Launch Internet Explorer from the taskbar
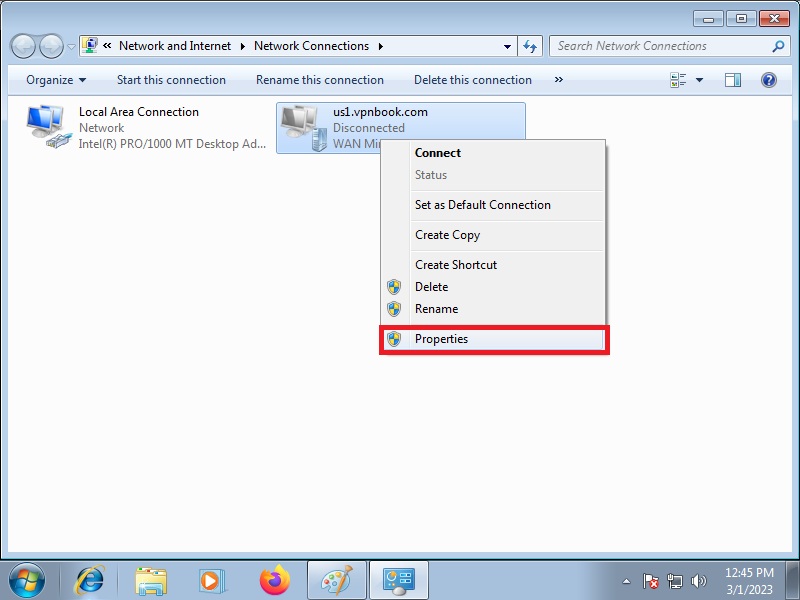 pyautogui.click(x=90, y=580)
